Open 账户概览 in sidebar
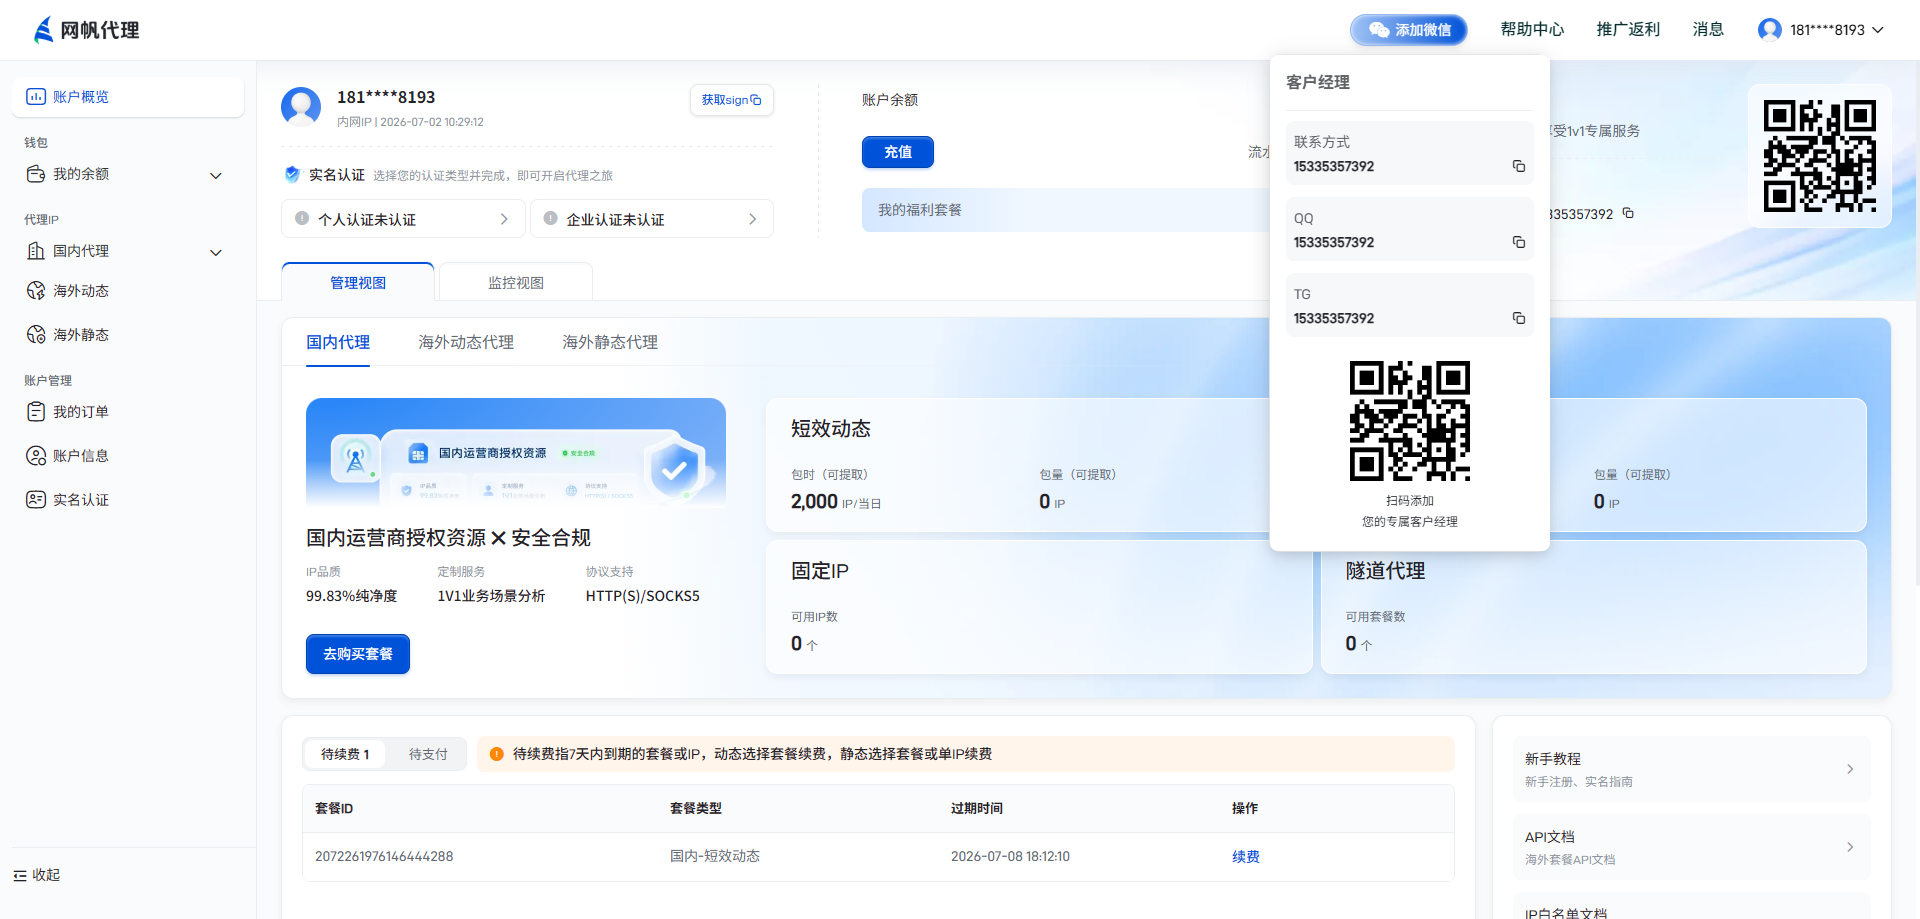Screen dimensions: 1920x919 [x=128, y=97]
